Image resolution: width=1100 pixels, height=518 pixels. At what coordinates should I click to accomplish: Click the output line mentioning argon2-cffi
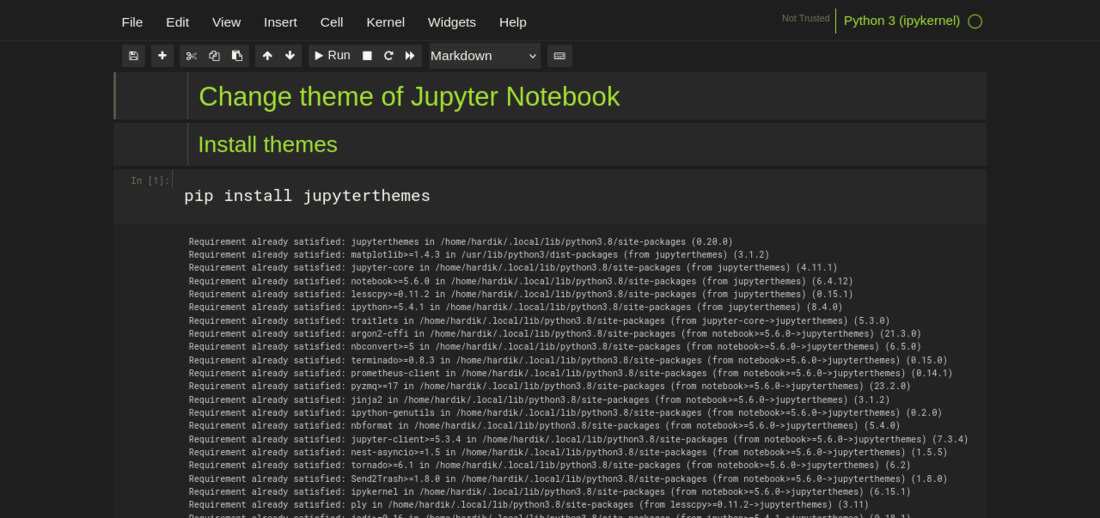555,333
